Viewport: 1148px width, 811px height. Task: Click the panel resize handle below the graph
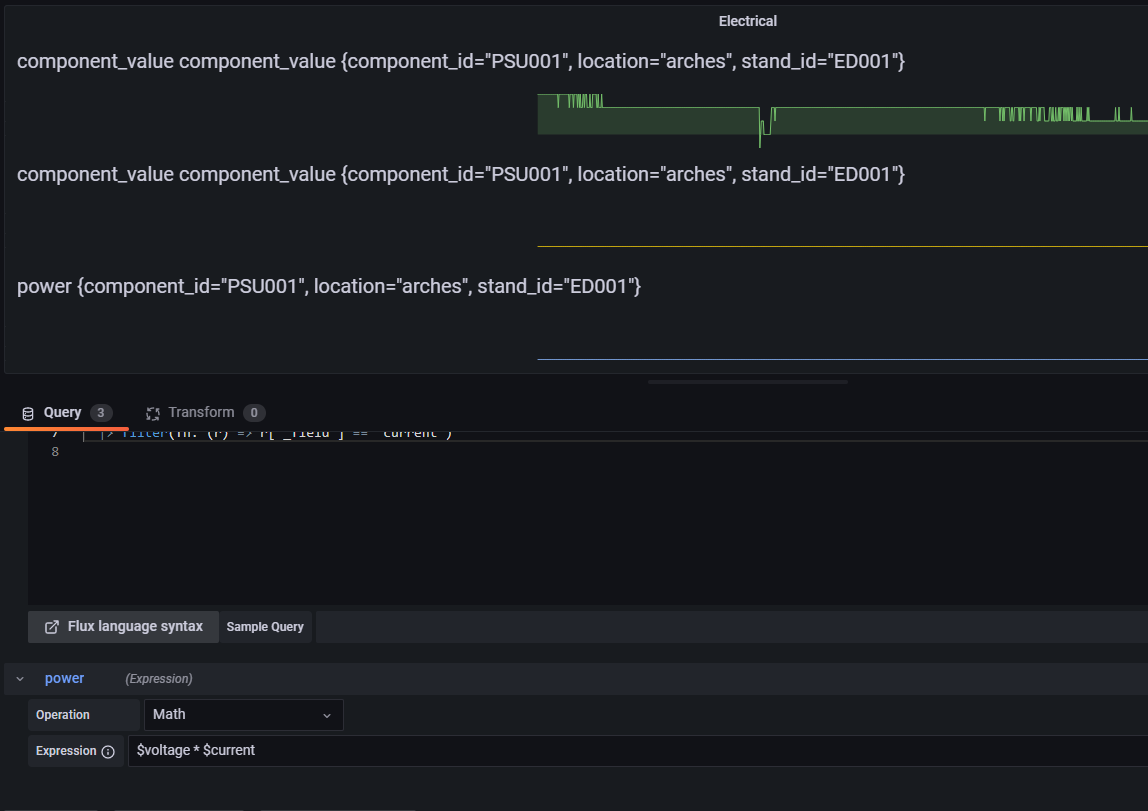[x=747, y=381]
